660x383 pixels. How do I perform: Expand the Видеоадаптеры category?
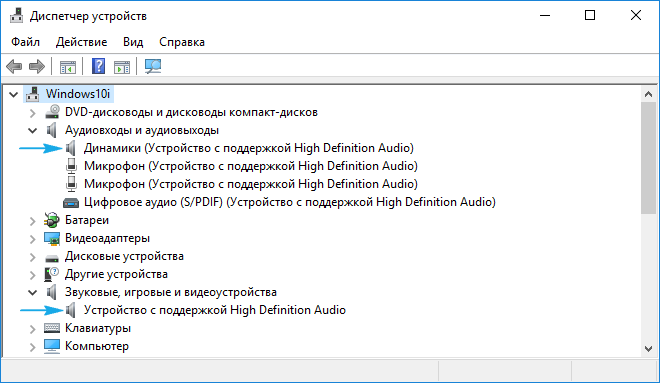coord(32,239)
